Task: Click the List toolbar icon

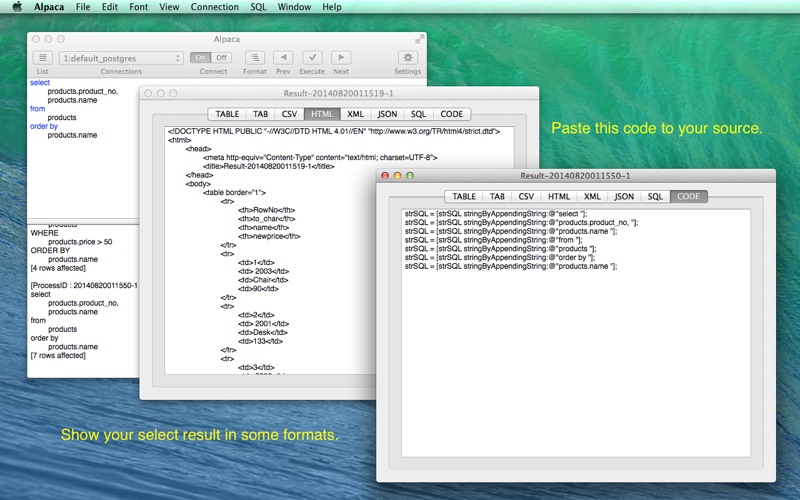Action: pos(43,58)
